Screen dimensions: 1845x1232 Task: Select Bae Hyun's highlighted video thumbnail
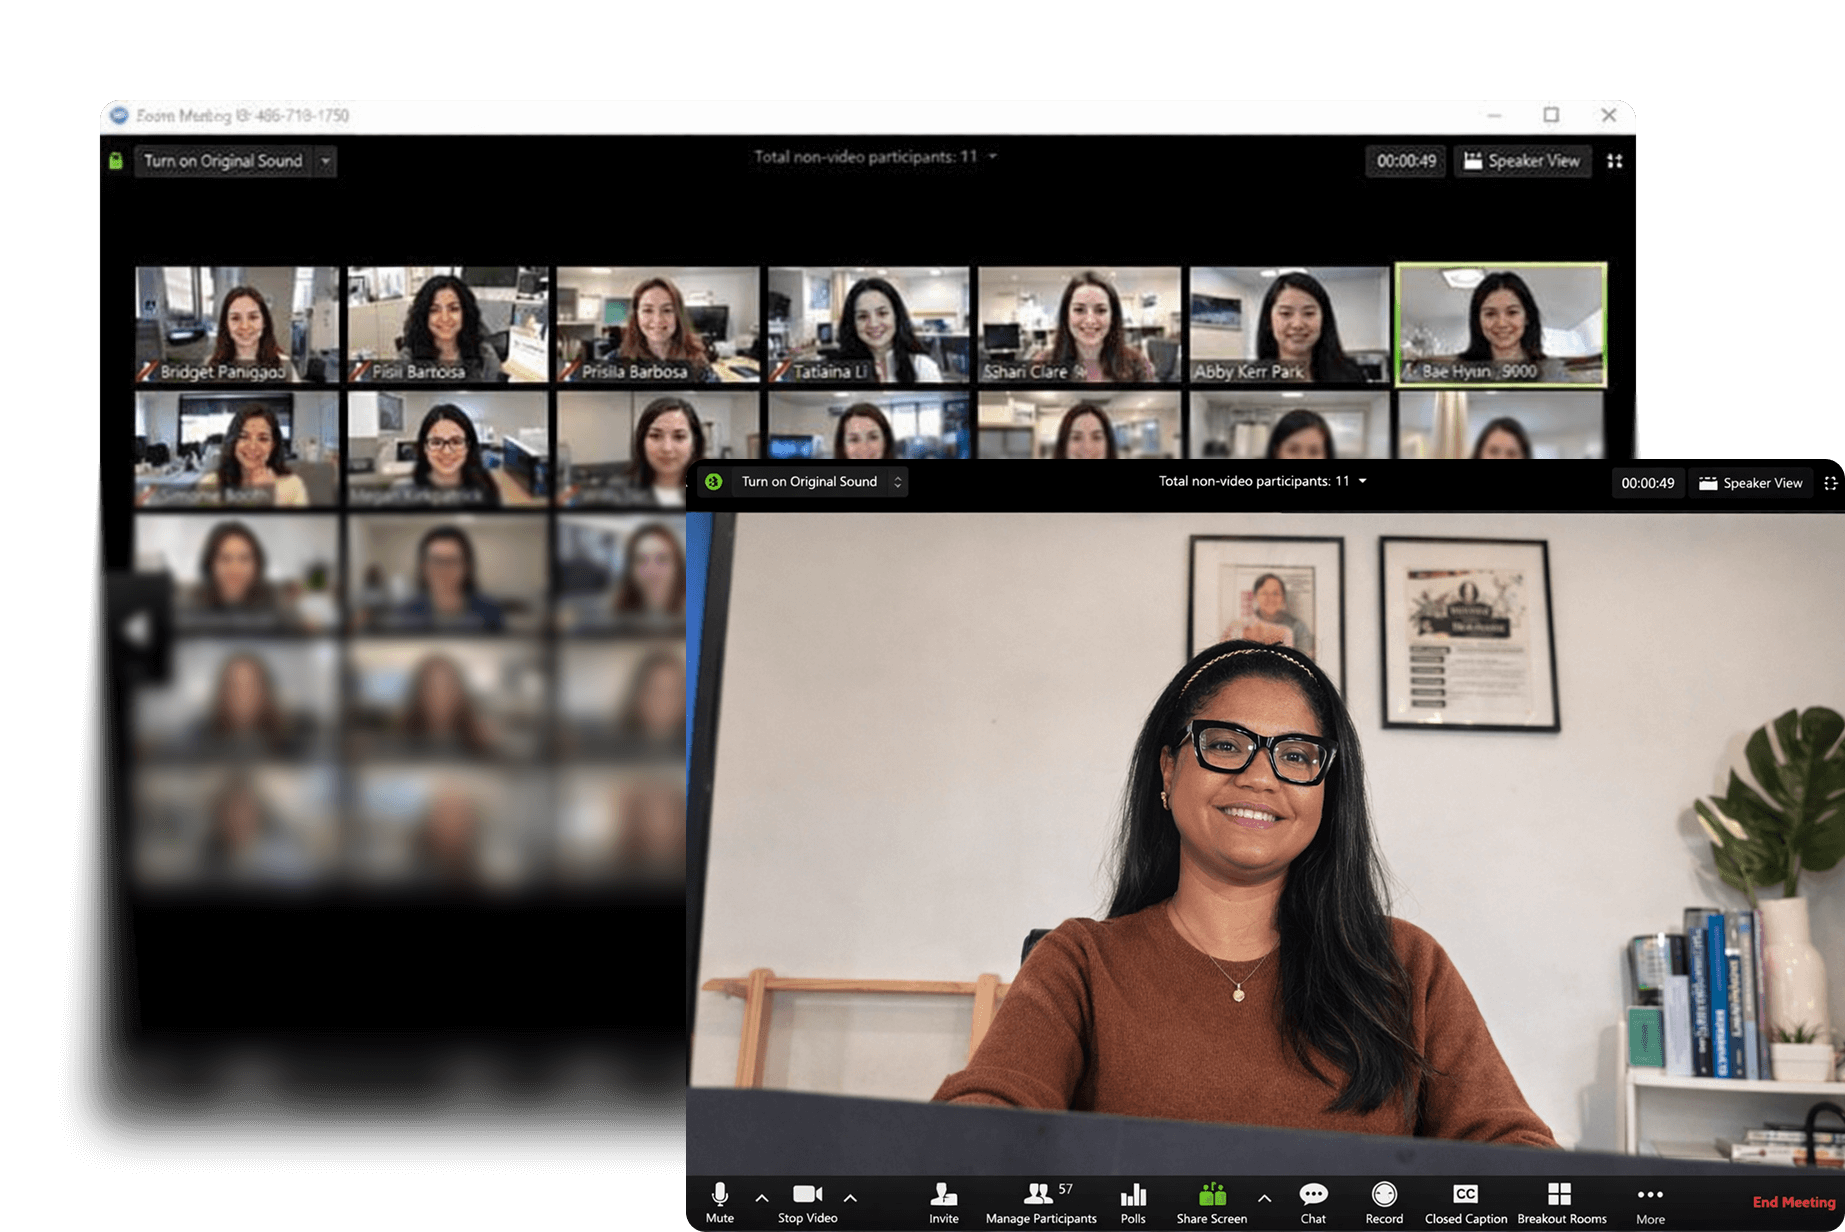1501,325
